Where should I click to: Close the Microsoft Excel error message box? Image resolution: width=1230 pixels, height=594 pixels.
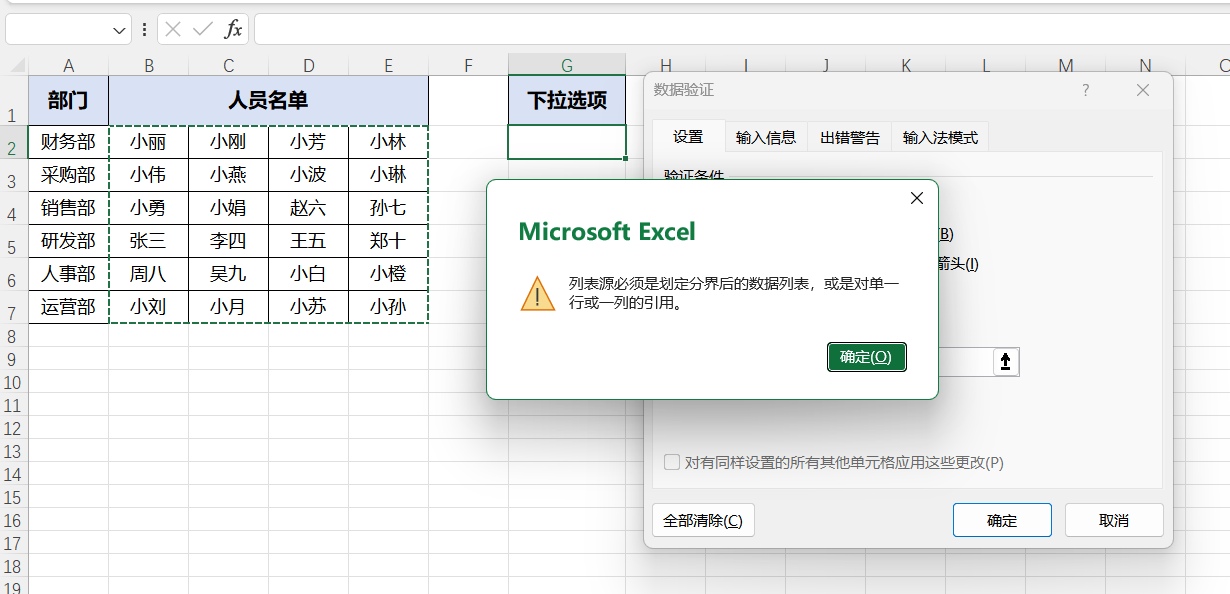(x=916, y=199)
